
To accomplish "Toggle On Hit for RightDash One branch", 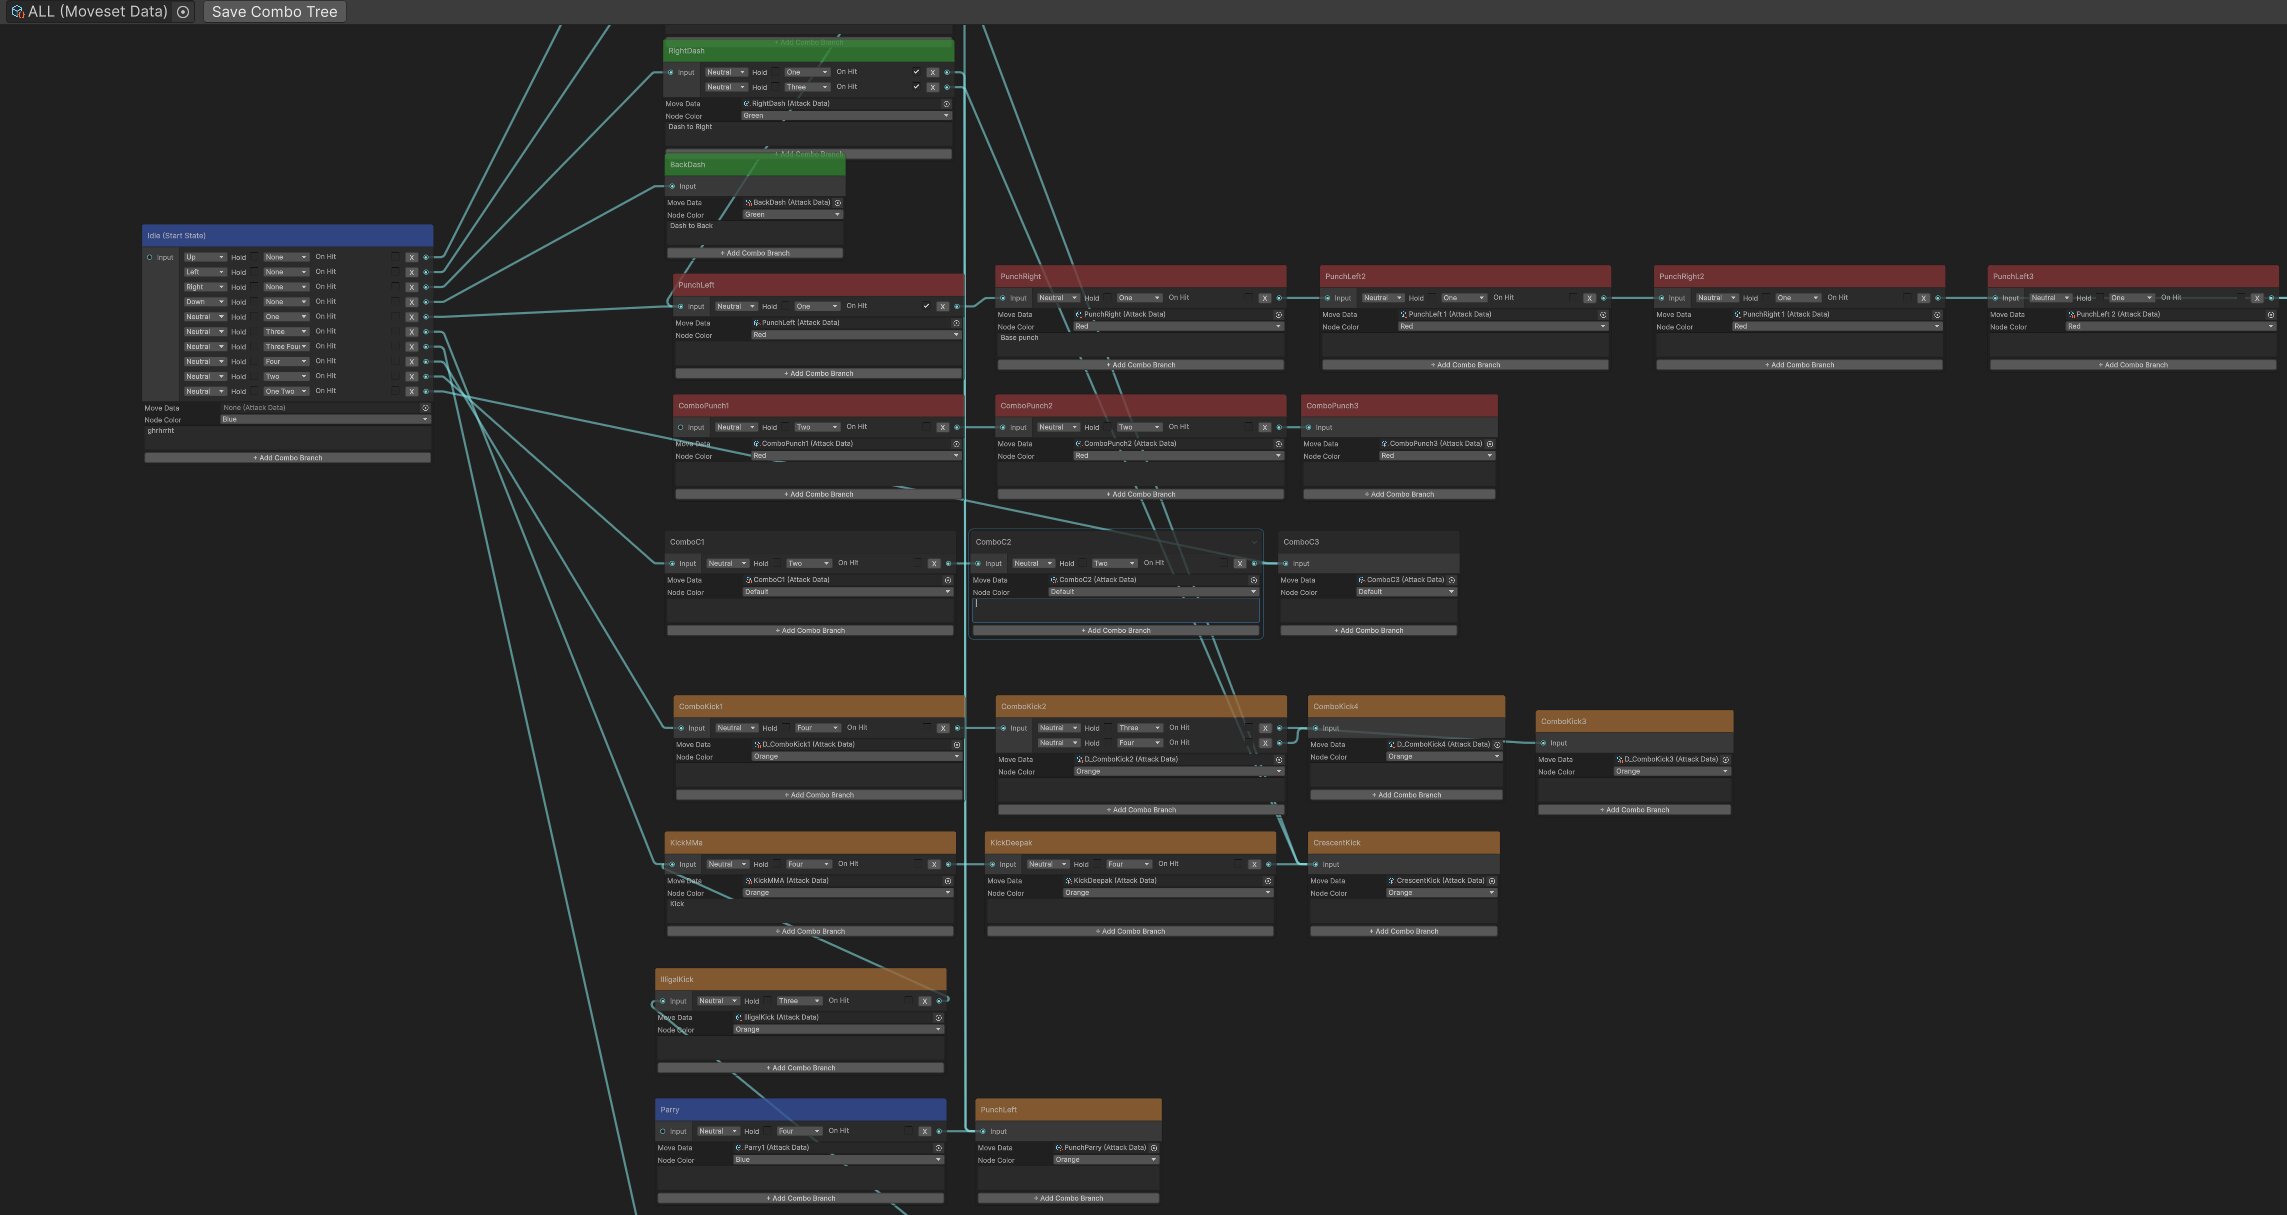I will 916,72.
